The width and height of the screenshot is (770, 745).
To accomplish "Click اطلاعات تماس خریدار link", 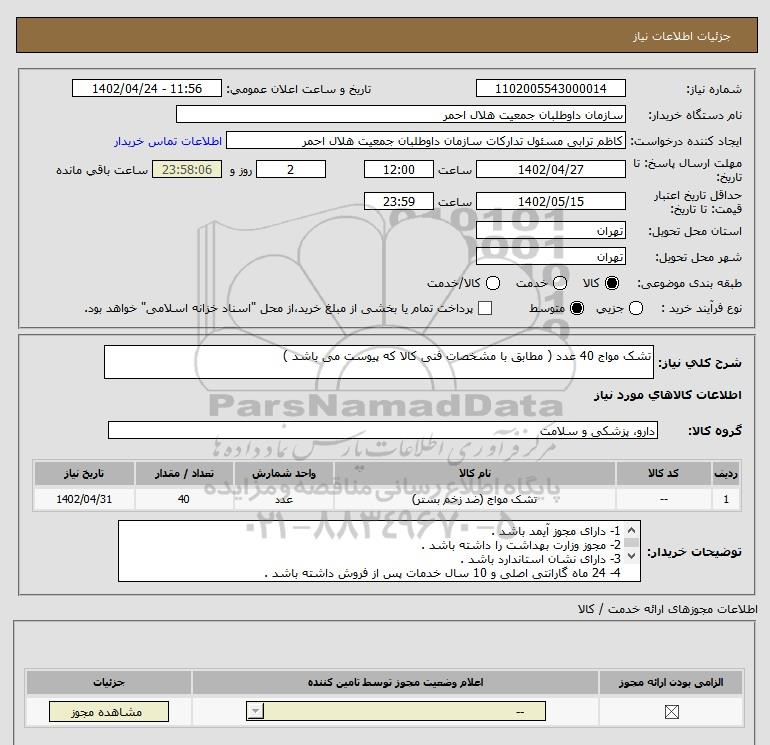I will 168,141.
